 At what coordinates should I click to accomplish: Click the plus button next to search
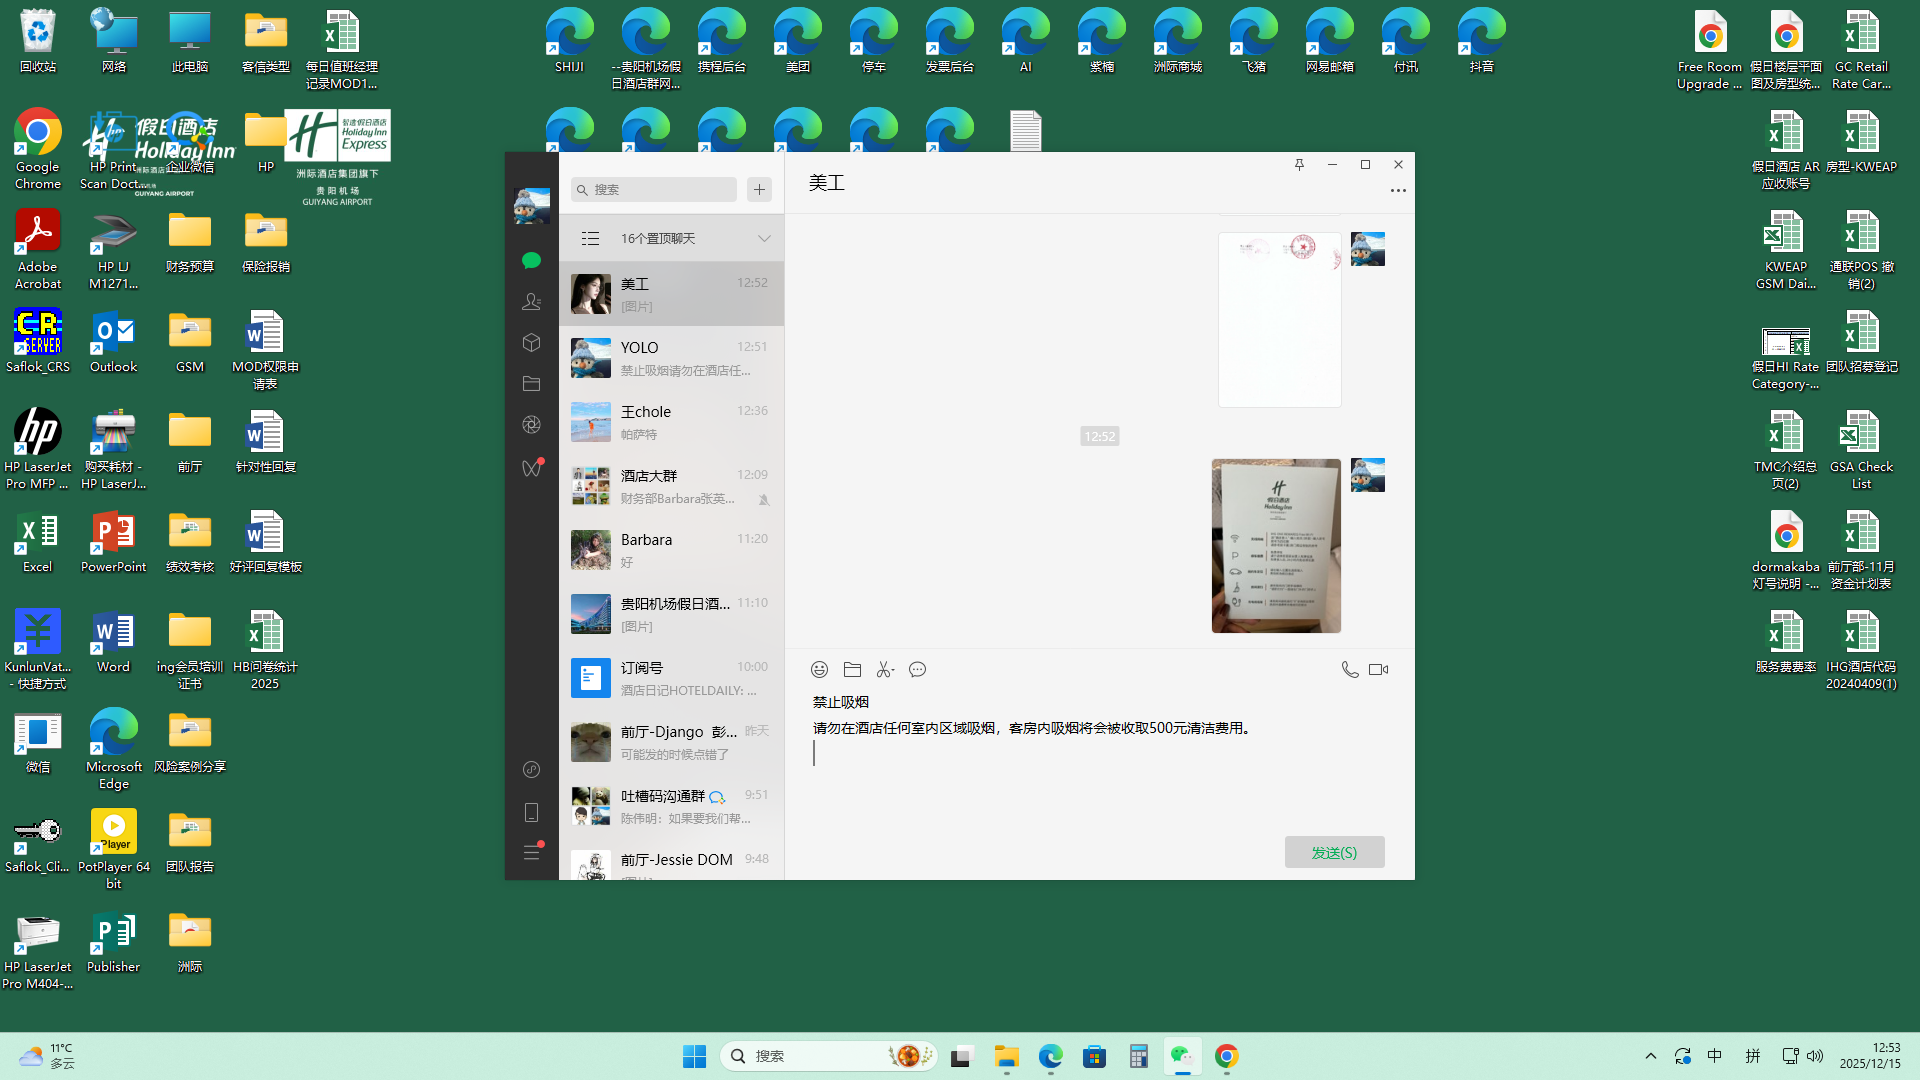tap(759, 190)
